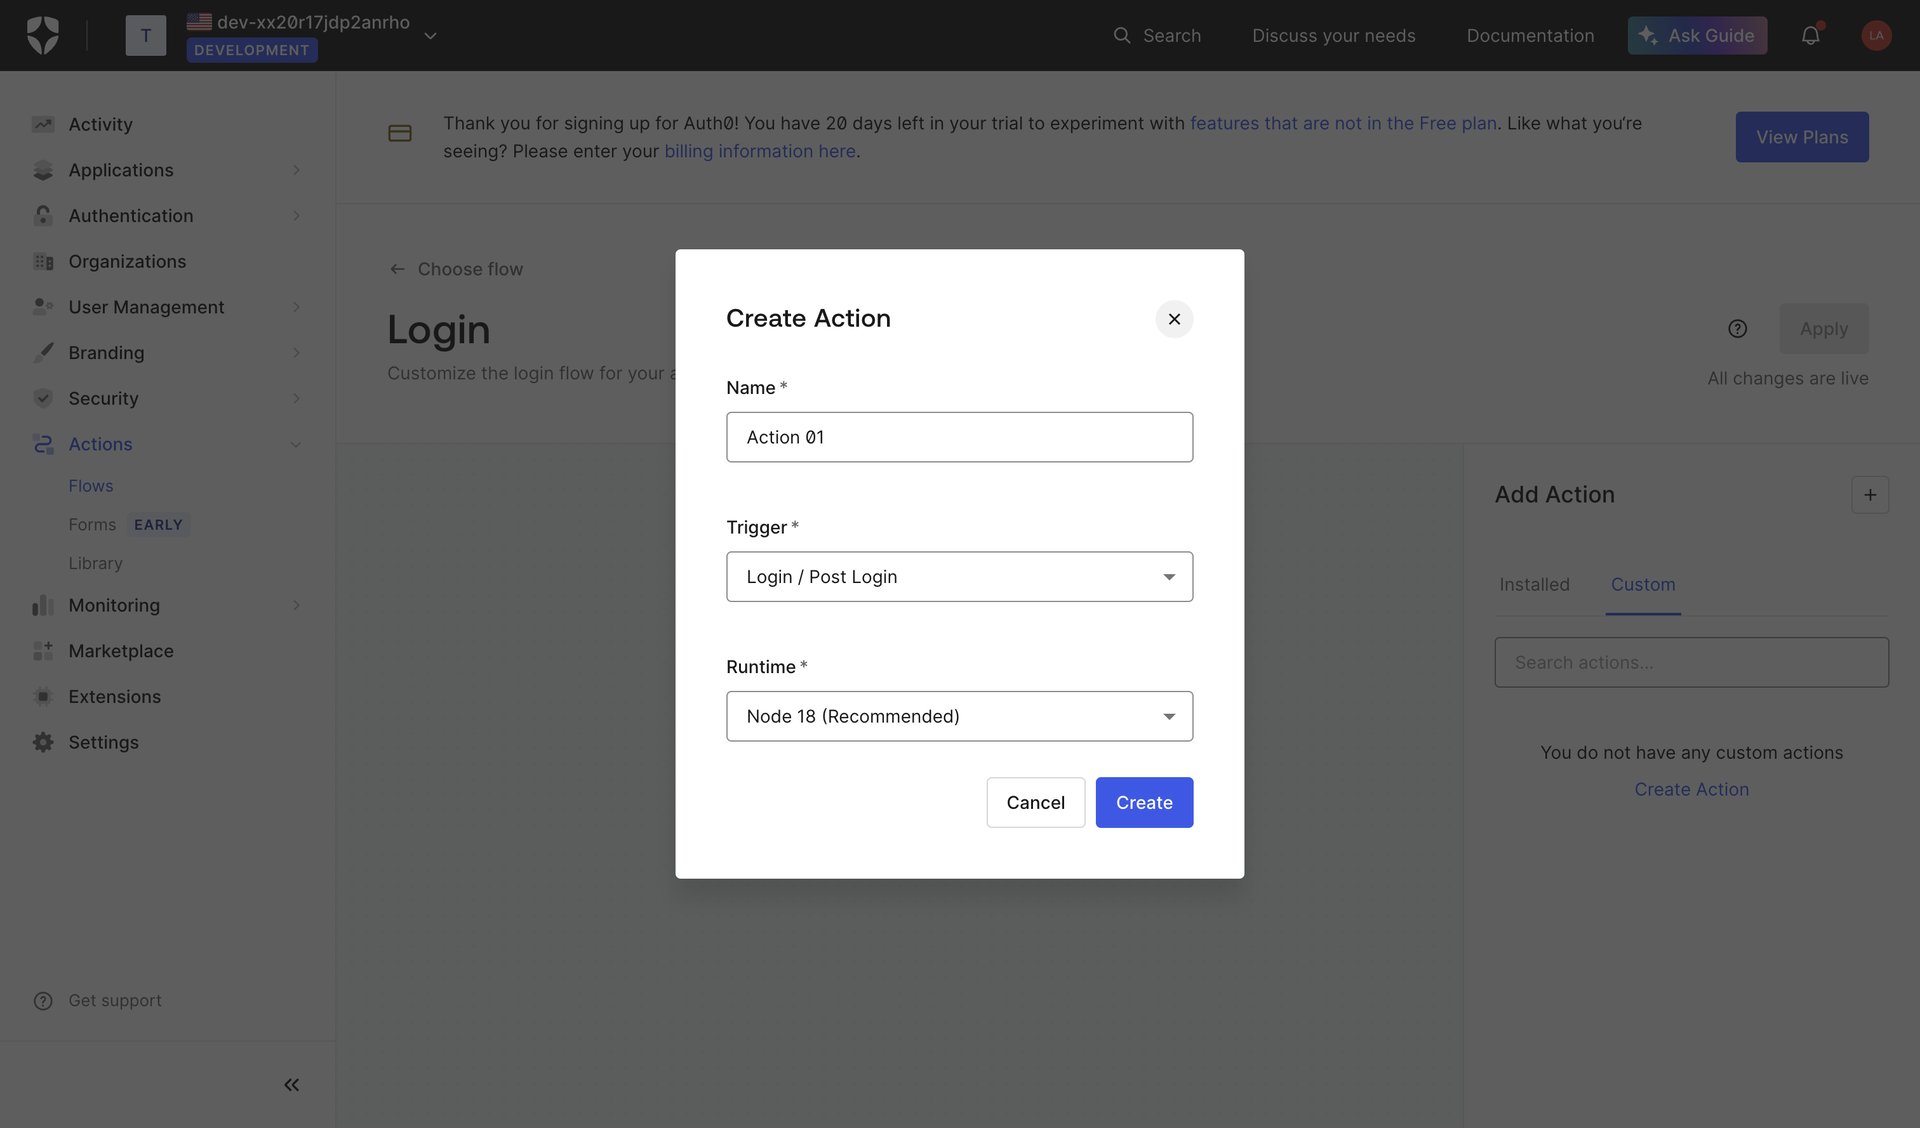The image size is (1920, 1128).
Task: Click the Name field containing Action 01
Action: [x=959, y=437]
